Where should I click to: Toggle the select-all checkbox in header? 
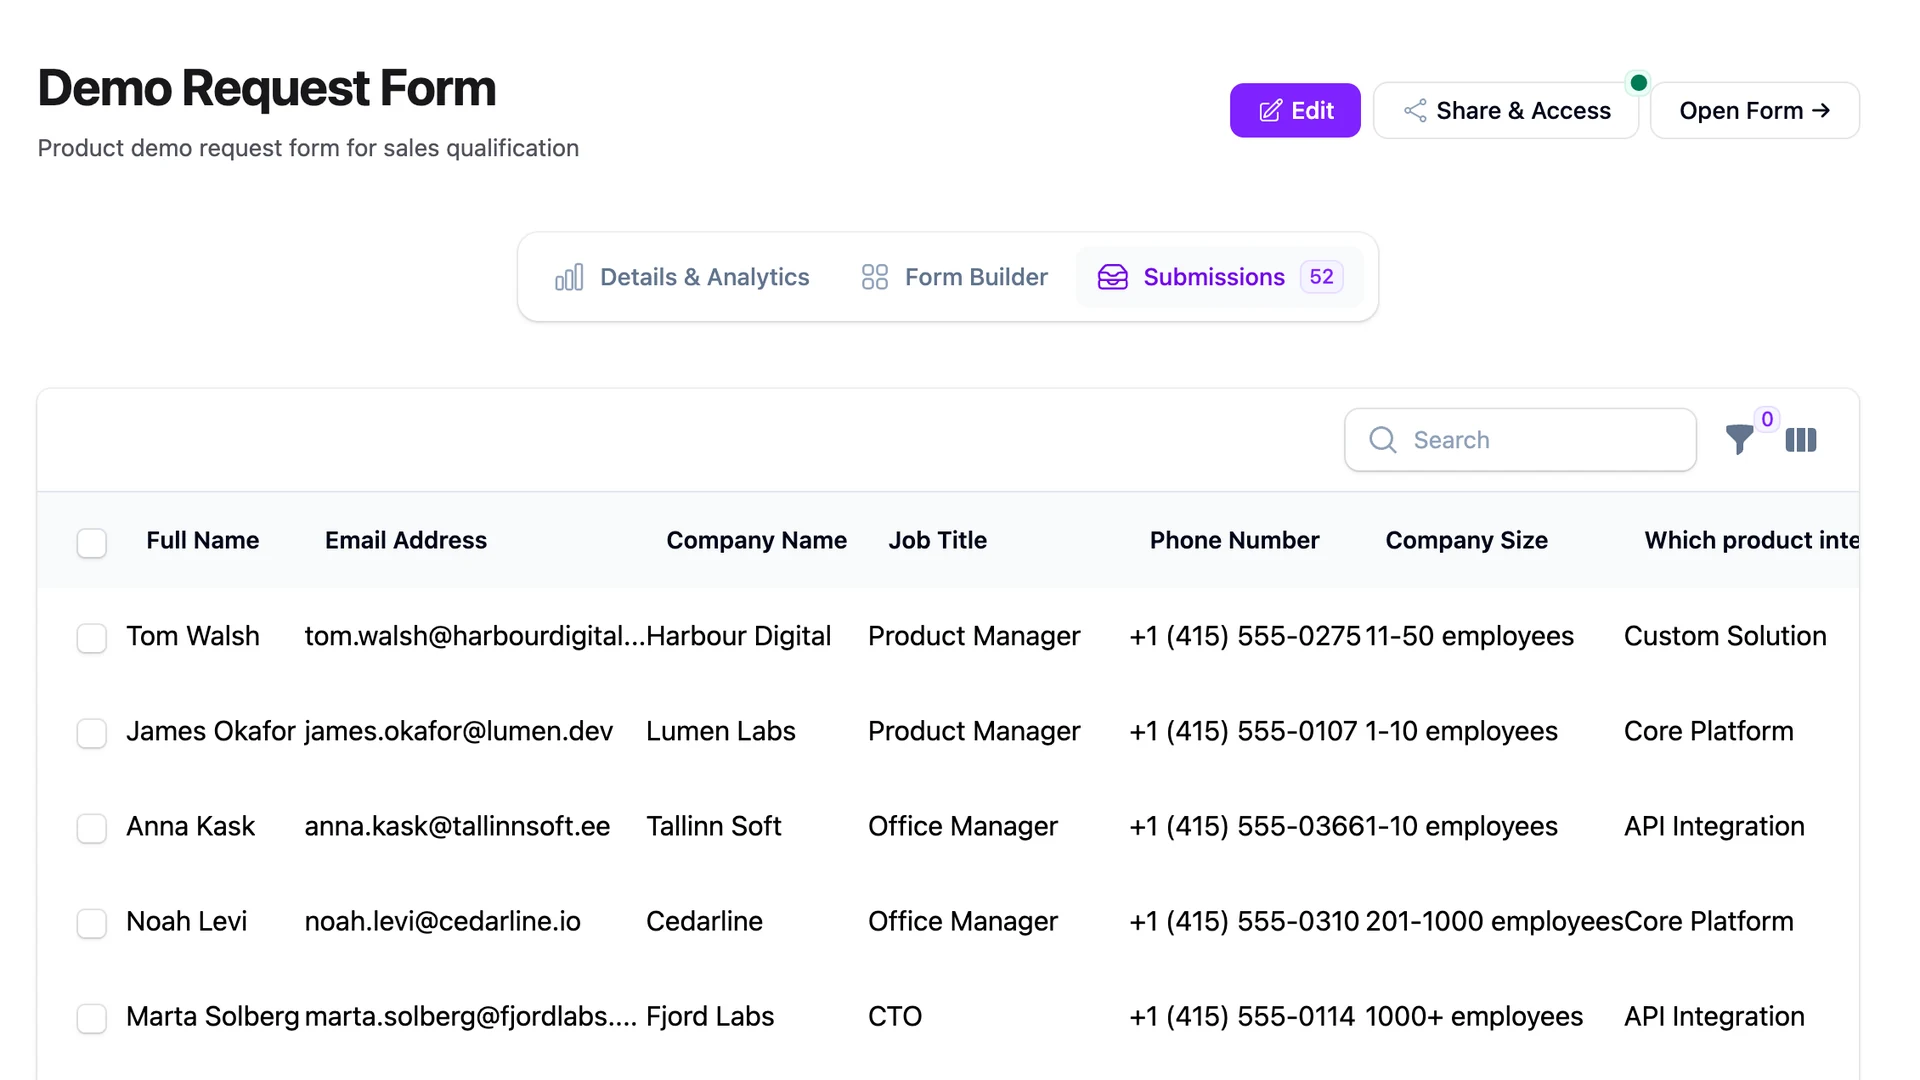(x=92, y=543)
